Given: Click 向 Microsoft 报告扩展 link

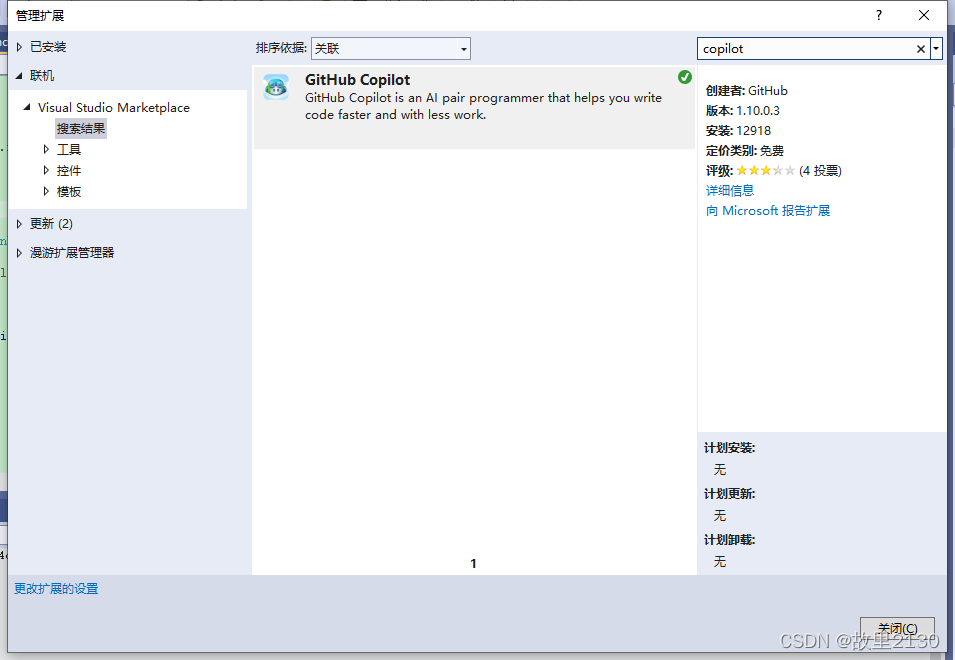Looking at the screenshot, I should coord(768,211).
